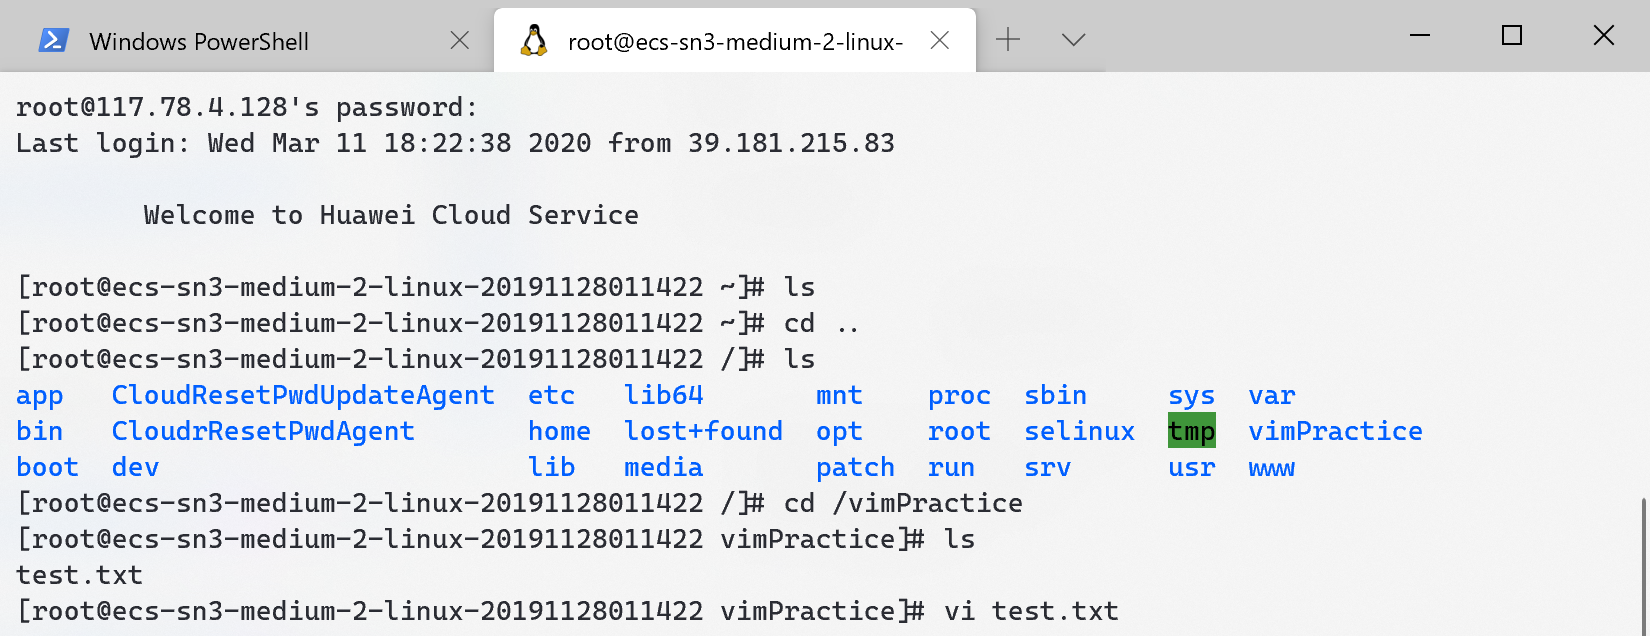
Task: Click the PowerShell icon in first tab
Action: (53, 40)
